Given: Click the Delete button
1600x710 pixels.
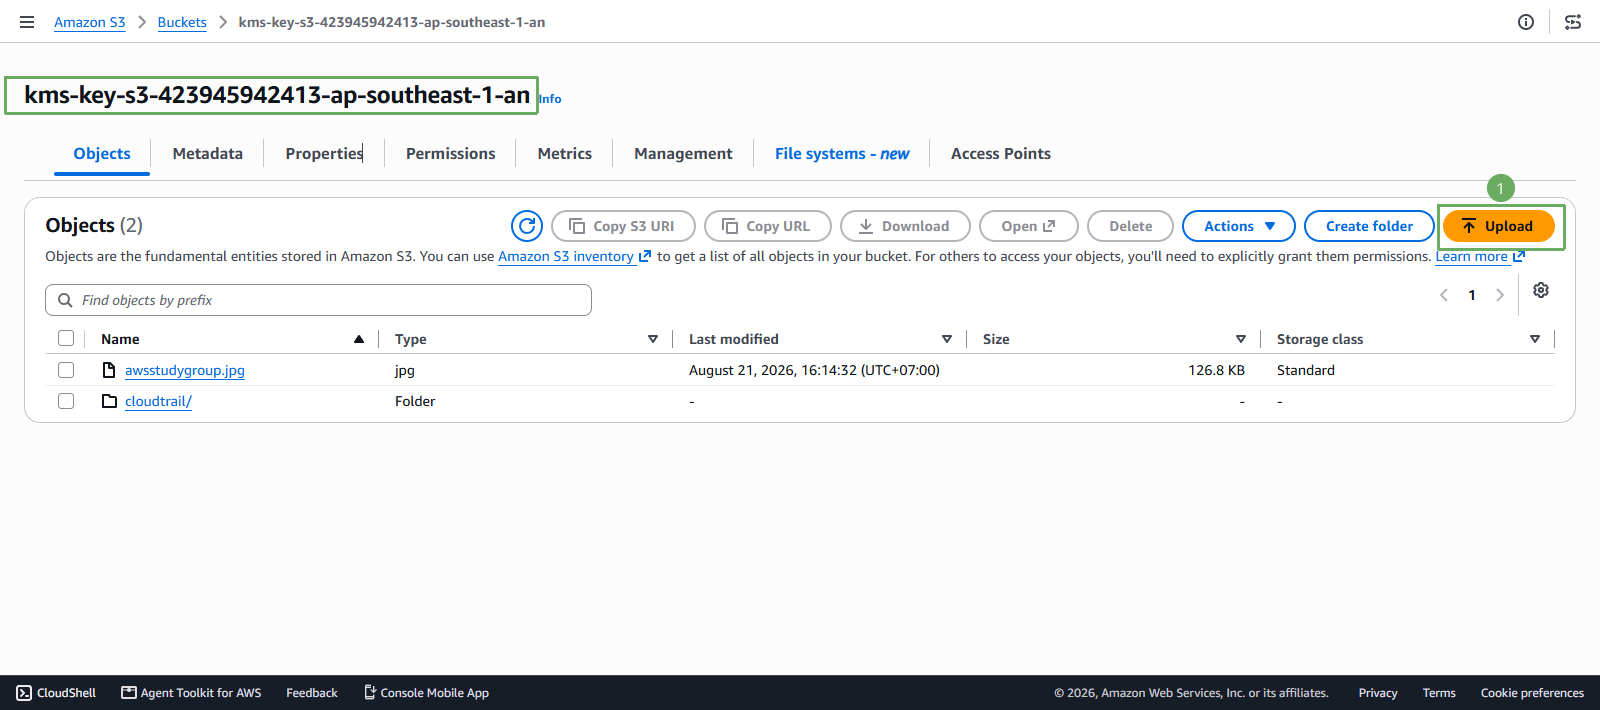Looking at the screenshot, I should coord(1131,226).
